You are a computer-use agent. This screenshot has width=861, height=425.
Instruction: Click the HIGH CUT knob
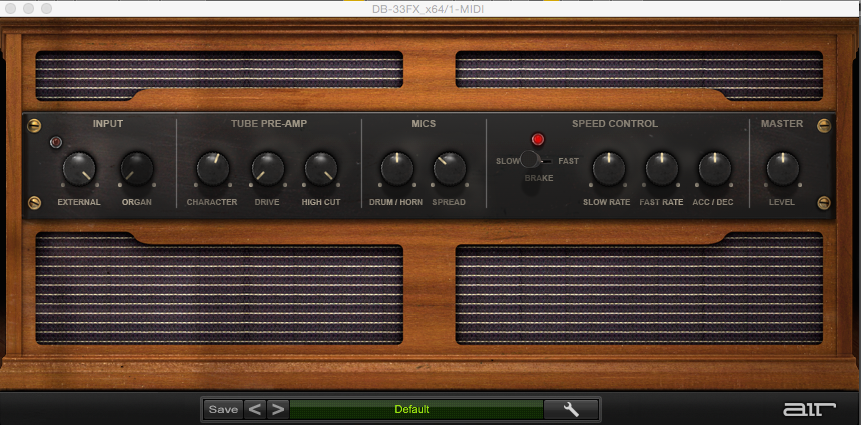pyautogui.click(x=321, y=169)
